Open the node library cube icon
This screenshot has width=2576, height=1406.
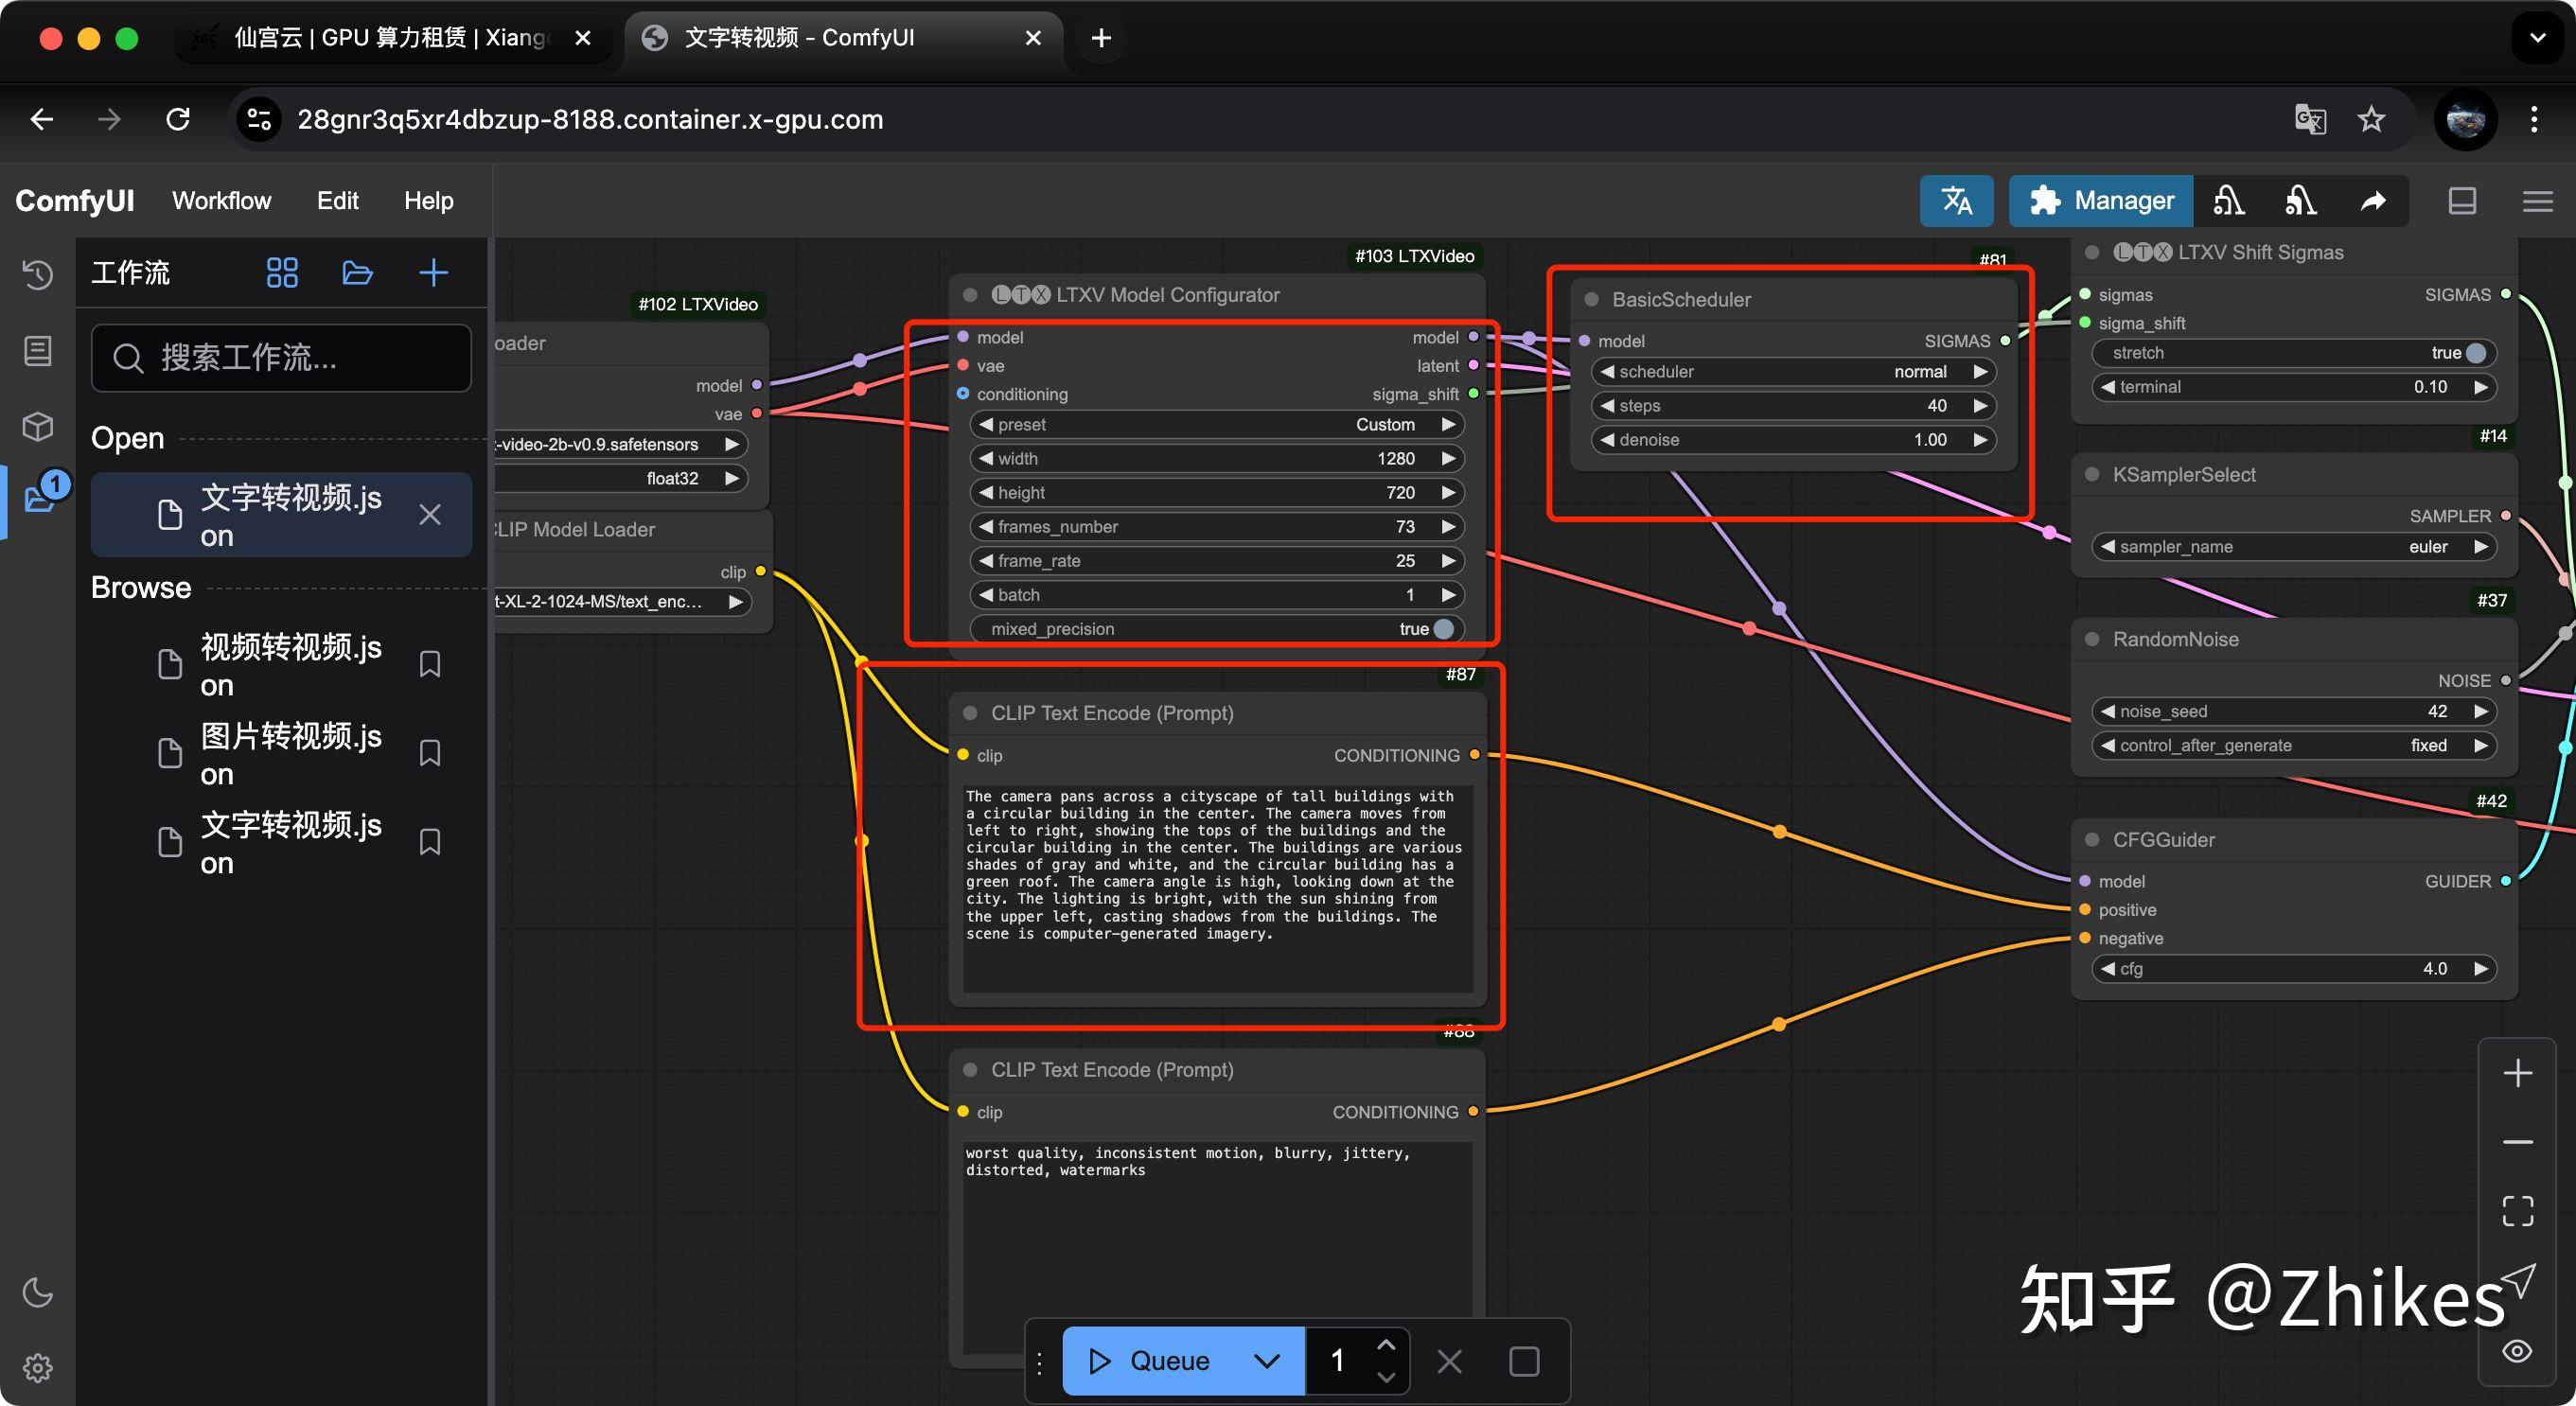[x=38, y=426]
